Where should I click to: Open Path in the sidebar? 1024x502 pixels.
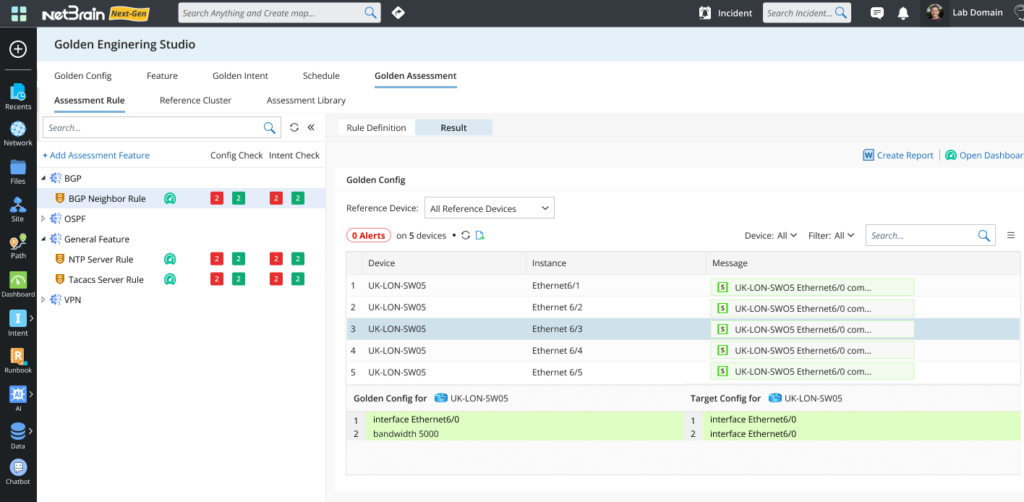pyautogui.click(x=18, y=247)
